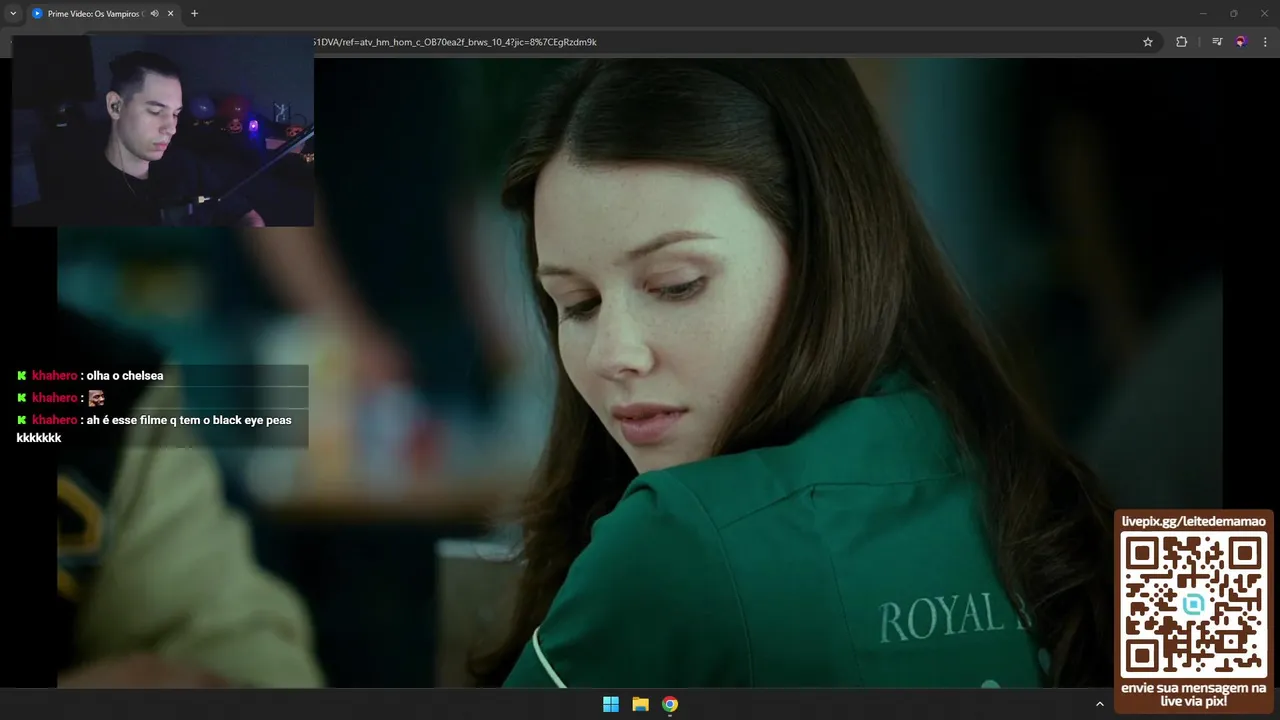Open File Explorer from the taskbar

click(641, 704)
